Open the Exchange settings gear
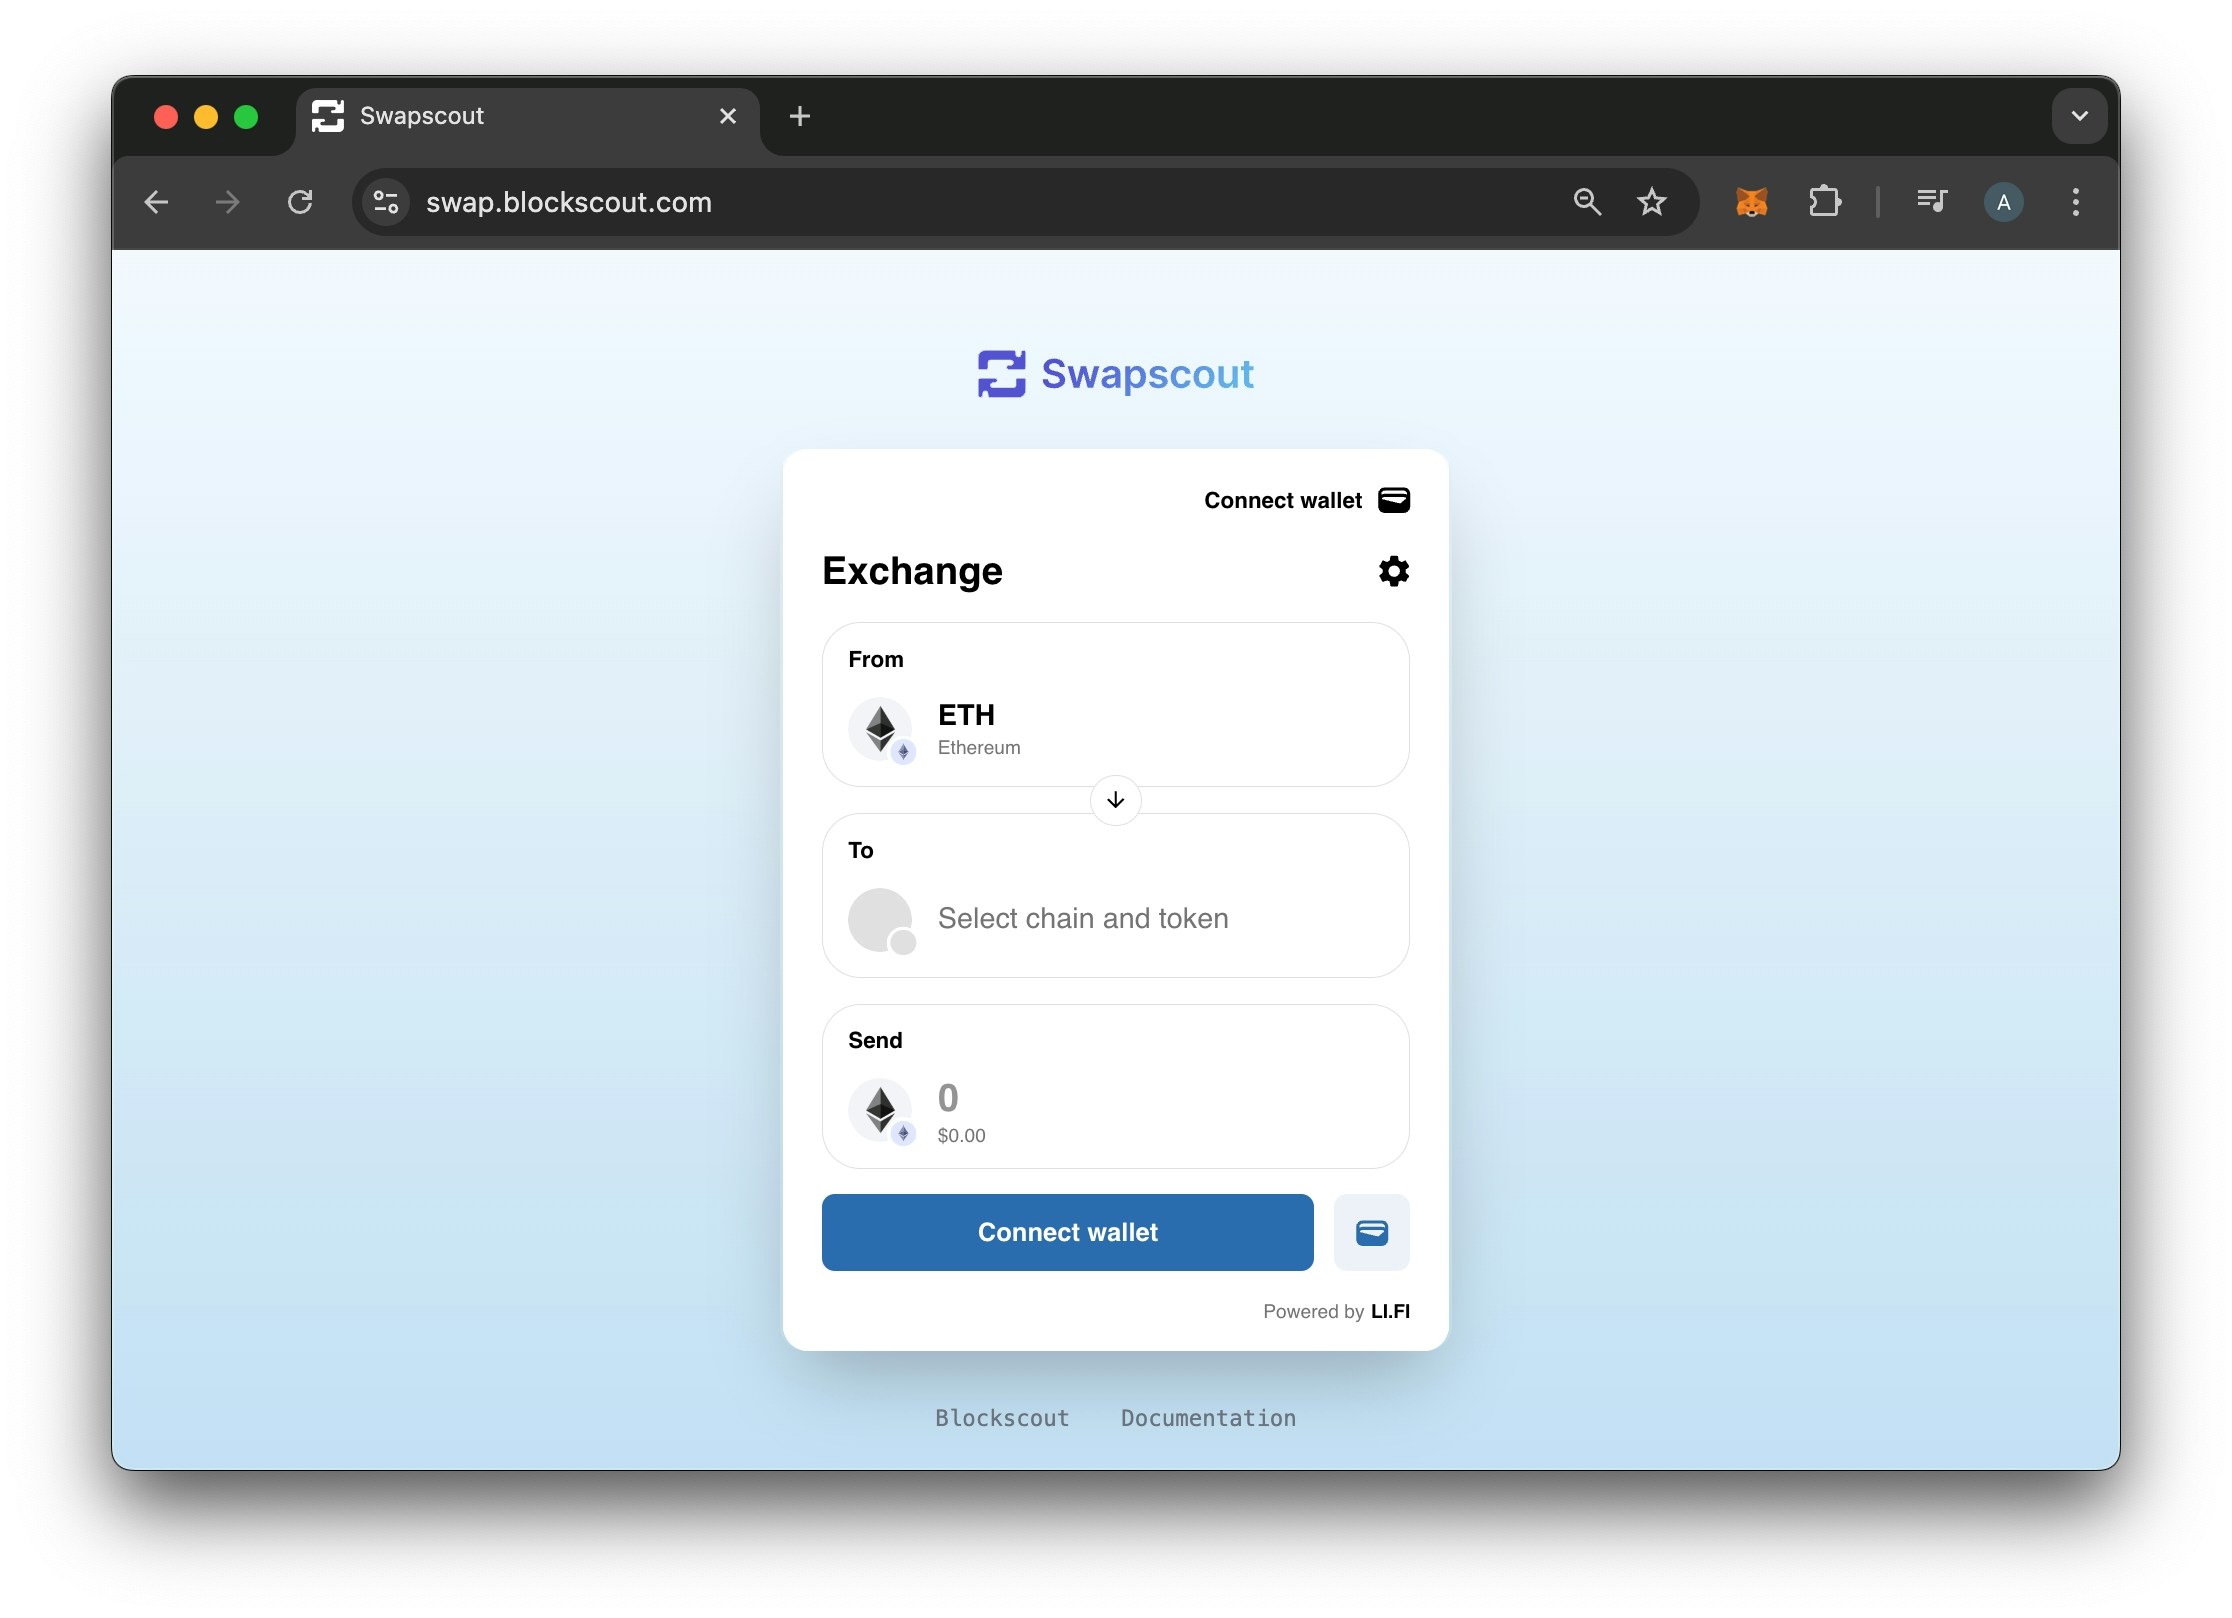The height and width of the screenshot is (1618, 2232). tap(1394, 571)
